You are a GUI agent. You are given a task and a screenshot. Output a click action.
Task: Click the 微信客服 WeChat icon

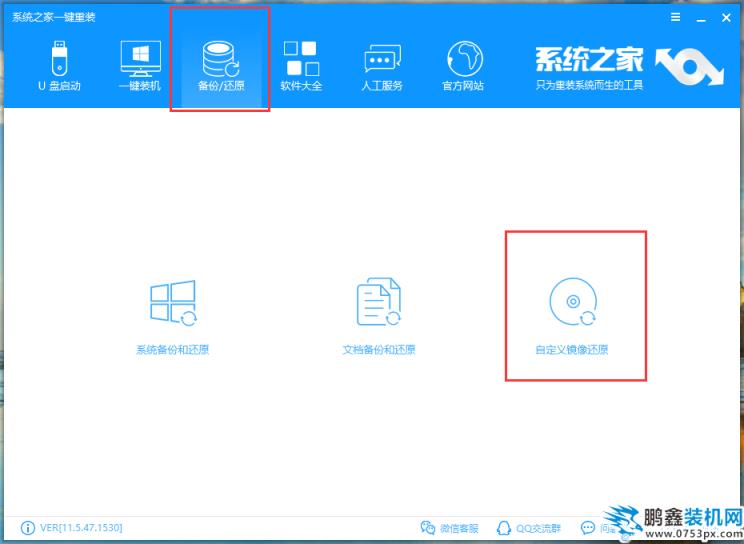tap(428, 528)
